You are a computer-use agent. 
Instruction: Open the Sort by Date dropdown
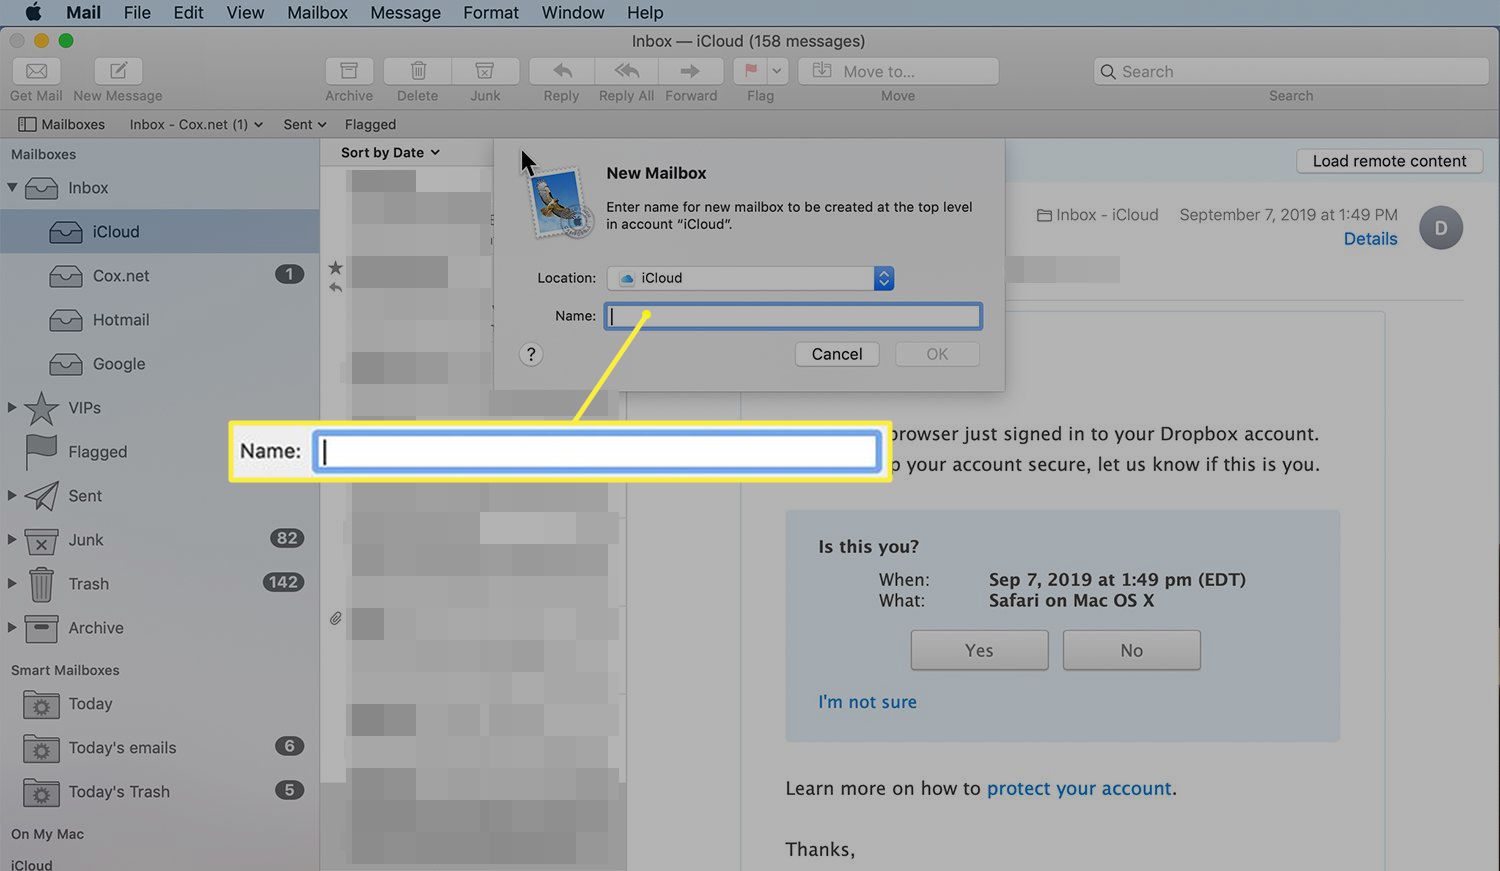390,152
